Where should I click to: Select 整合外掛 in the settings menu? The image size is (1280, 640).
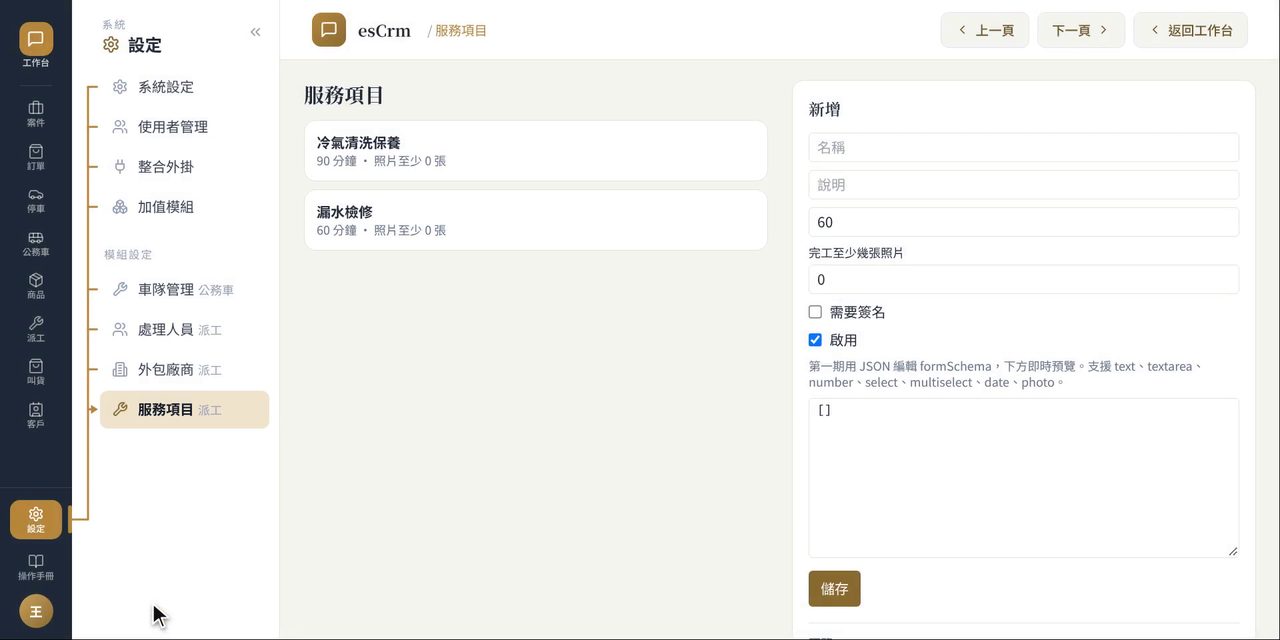tap(184, 167)
